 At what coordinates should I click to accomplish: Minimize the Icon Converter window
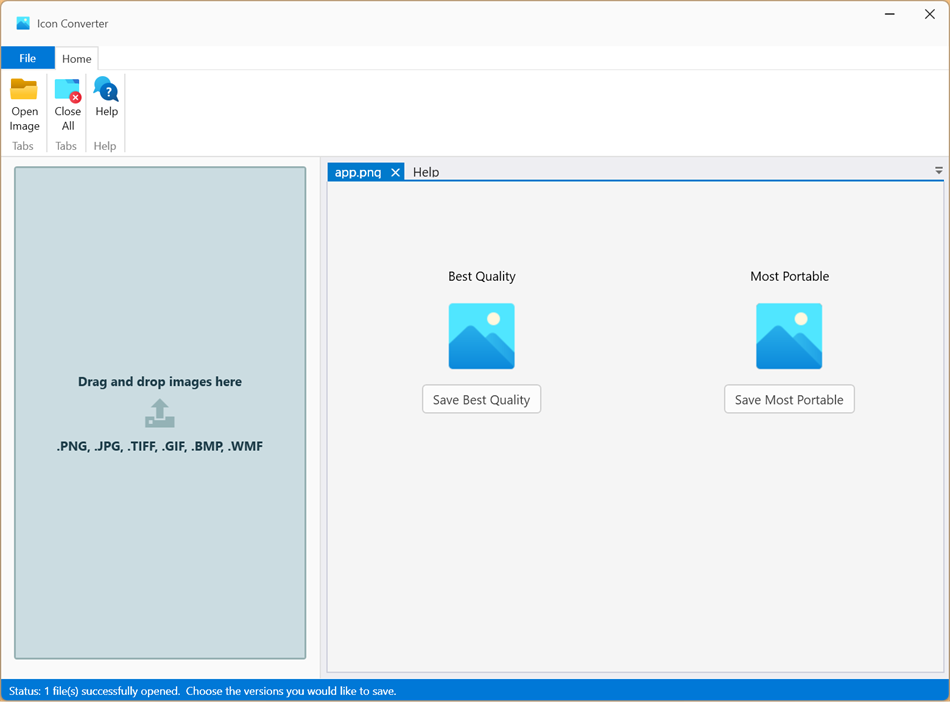(888, 14)
